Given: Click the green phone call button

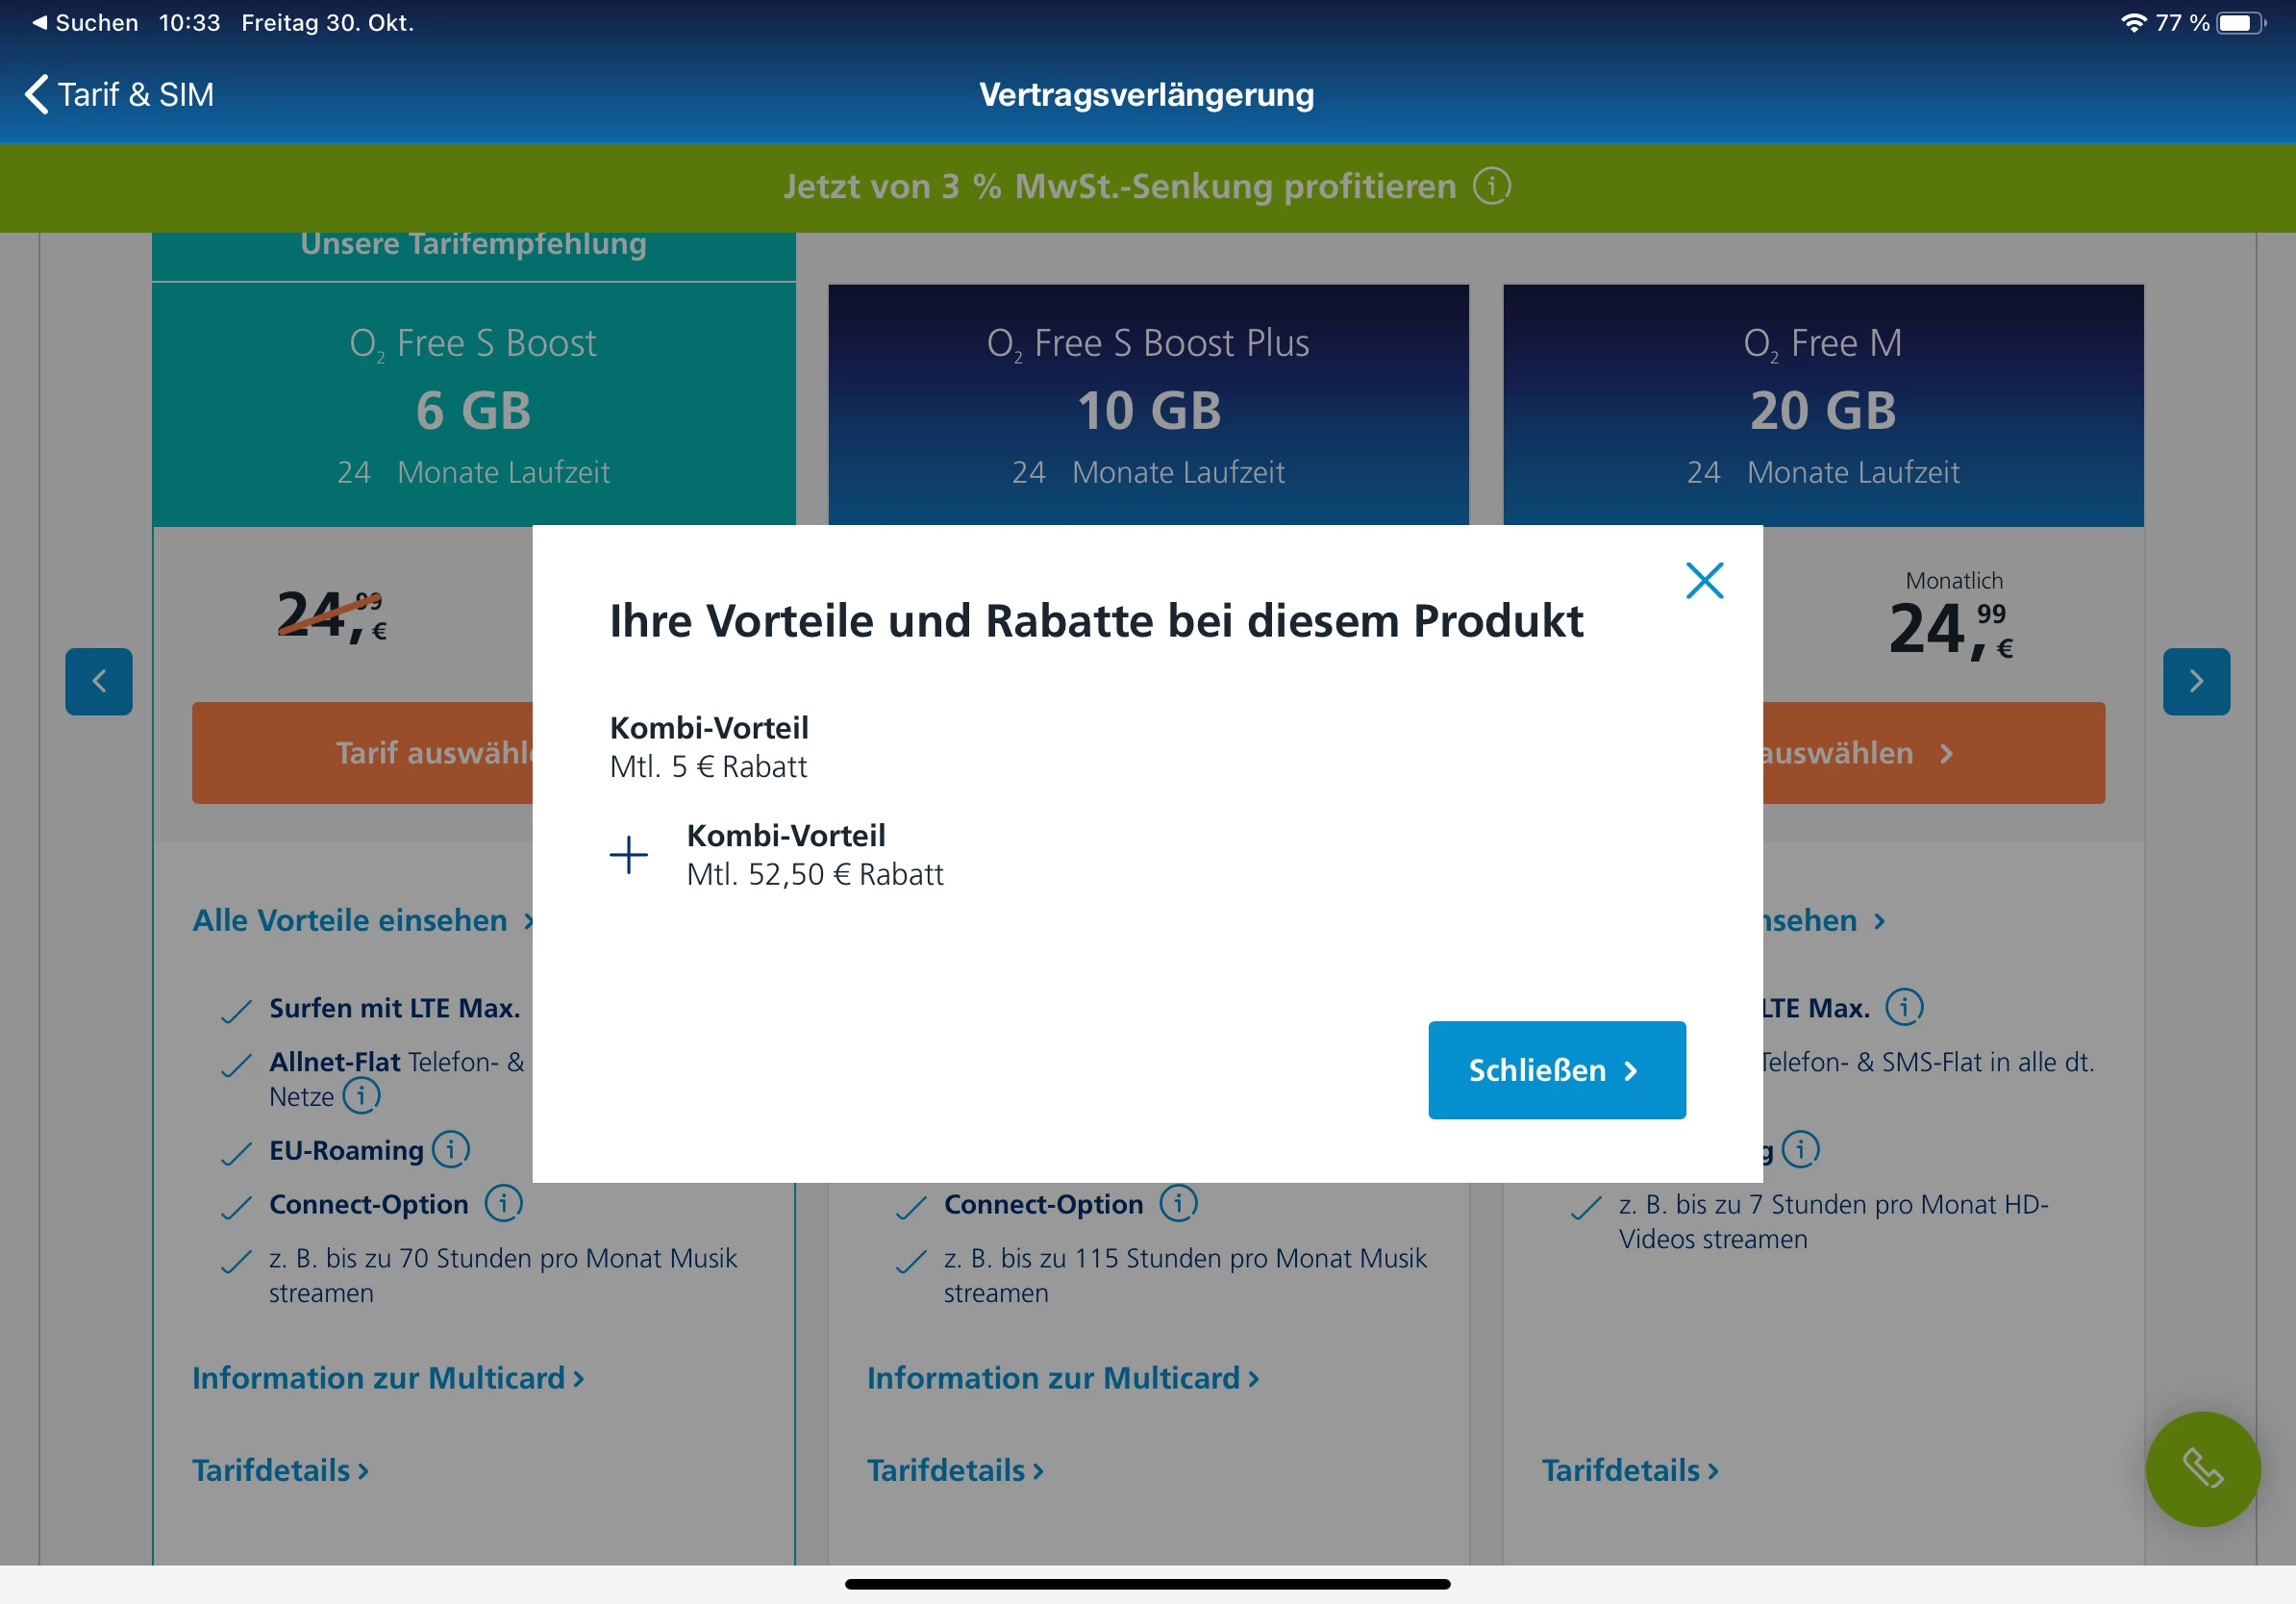Looking at the screenshot, I should click(x=2202, y=1468).
